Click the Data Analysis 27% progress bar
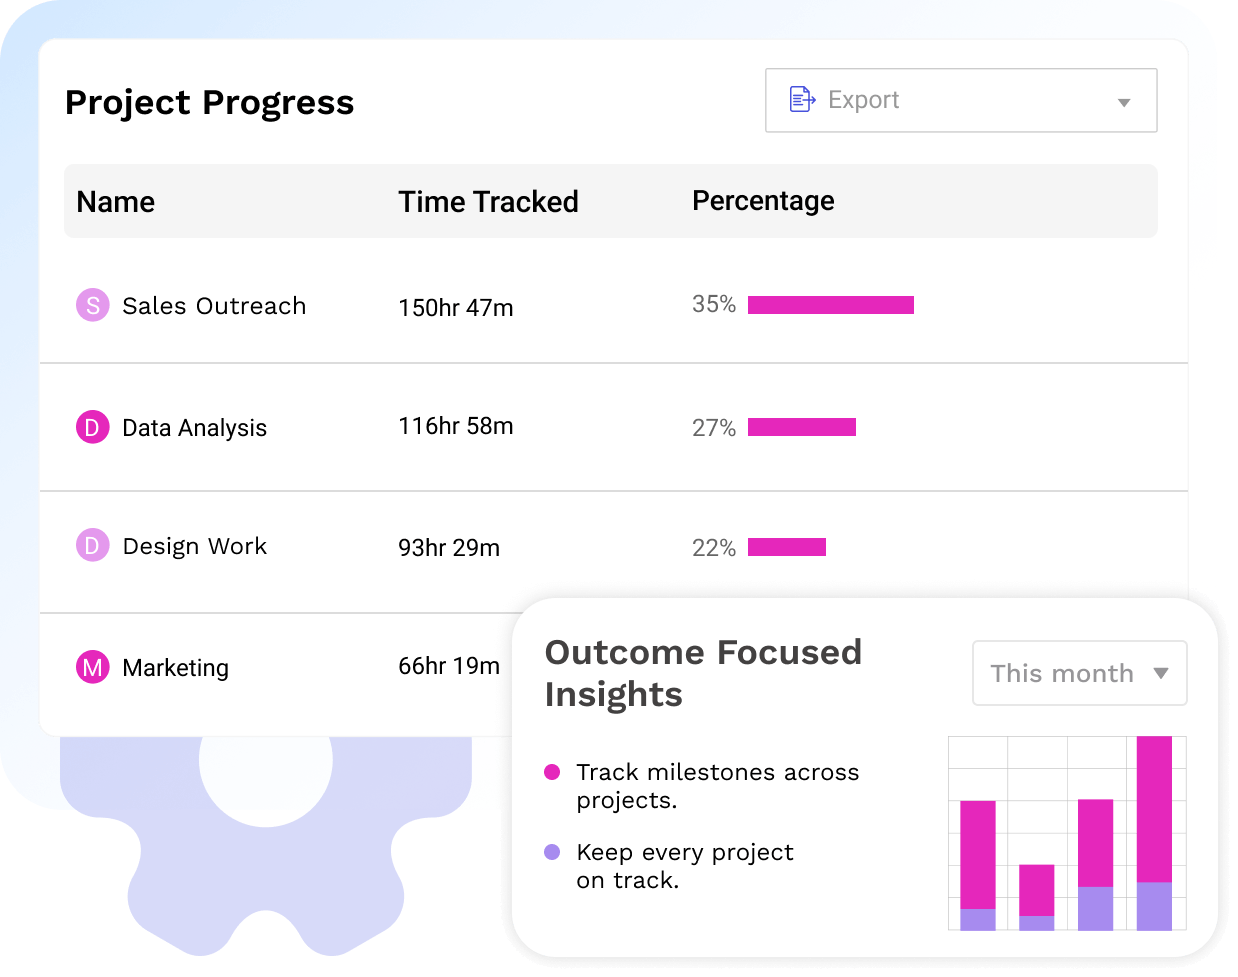The height and width of the screenshot is (977, 1238). (803, 426)
